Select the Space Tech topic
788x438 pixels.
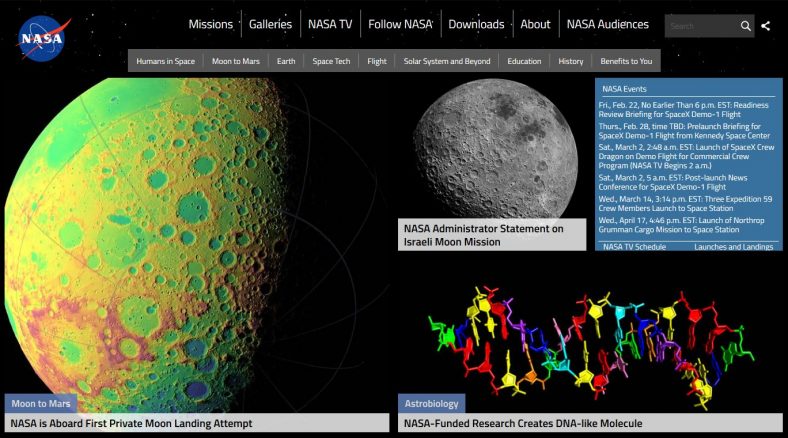pos(331,61)
